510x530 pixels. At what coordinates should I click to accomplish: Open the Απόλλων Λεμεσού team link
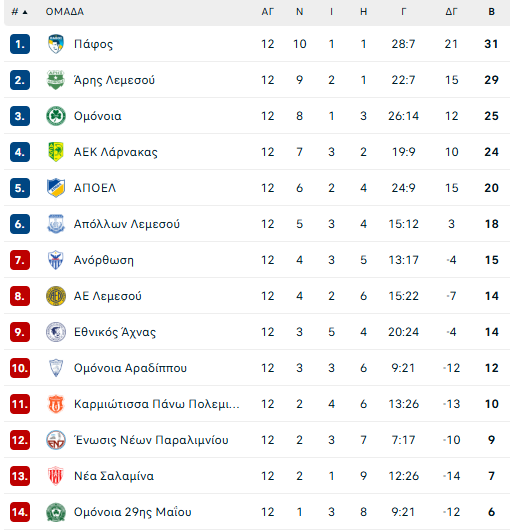127,224
